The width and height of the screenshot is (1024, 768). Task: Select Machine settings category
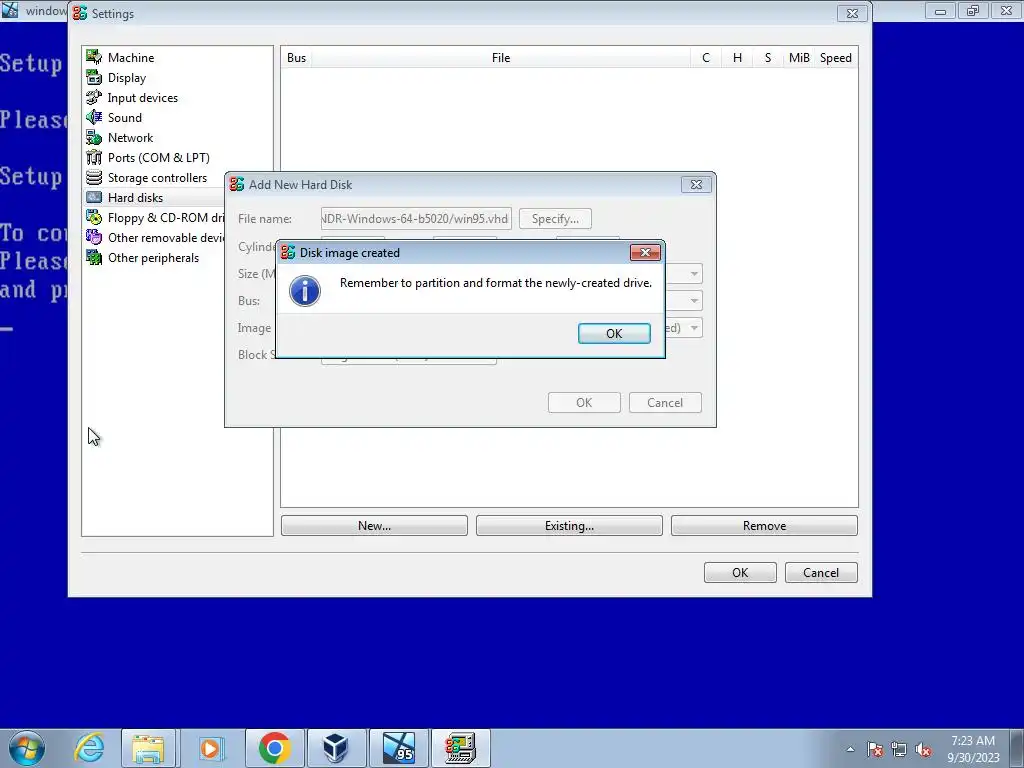131,57
